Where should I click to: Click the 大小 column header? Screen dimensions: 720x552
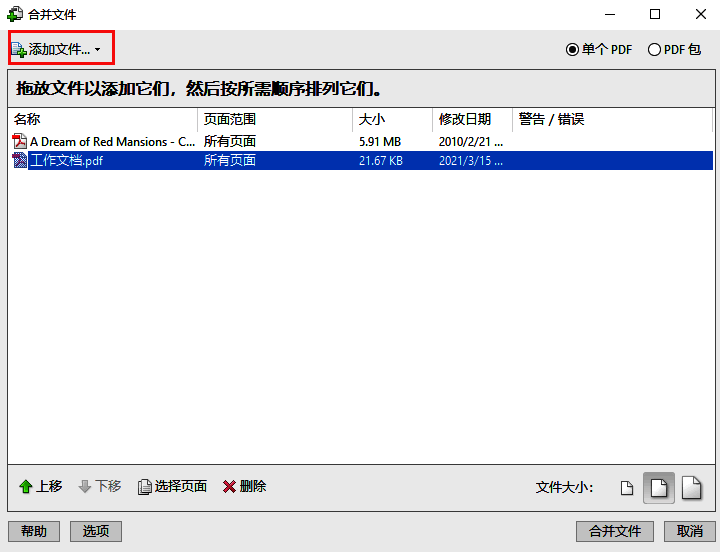tap(393, 119)
